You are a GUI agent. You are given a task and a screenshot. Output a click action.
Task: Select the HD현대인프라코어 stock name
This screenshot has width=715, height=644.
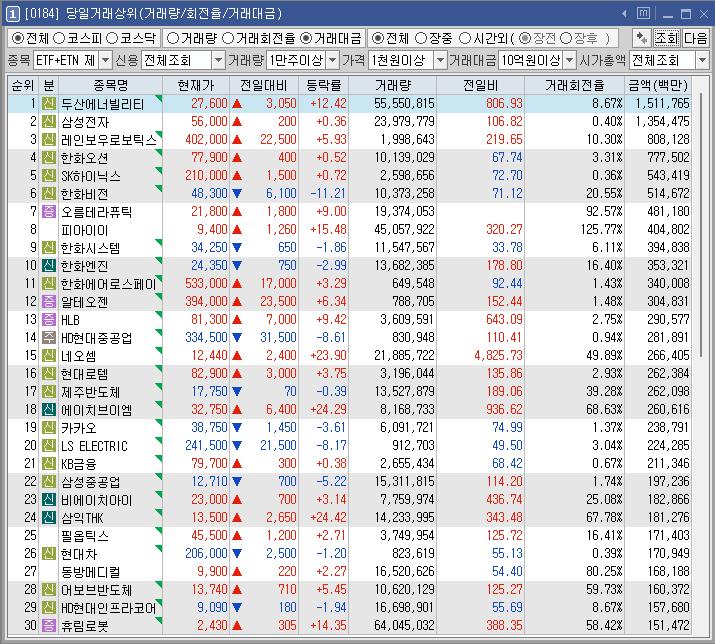109,608
